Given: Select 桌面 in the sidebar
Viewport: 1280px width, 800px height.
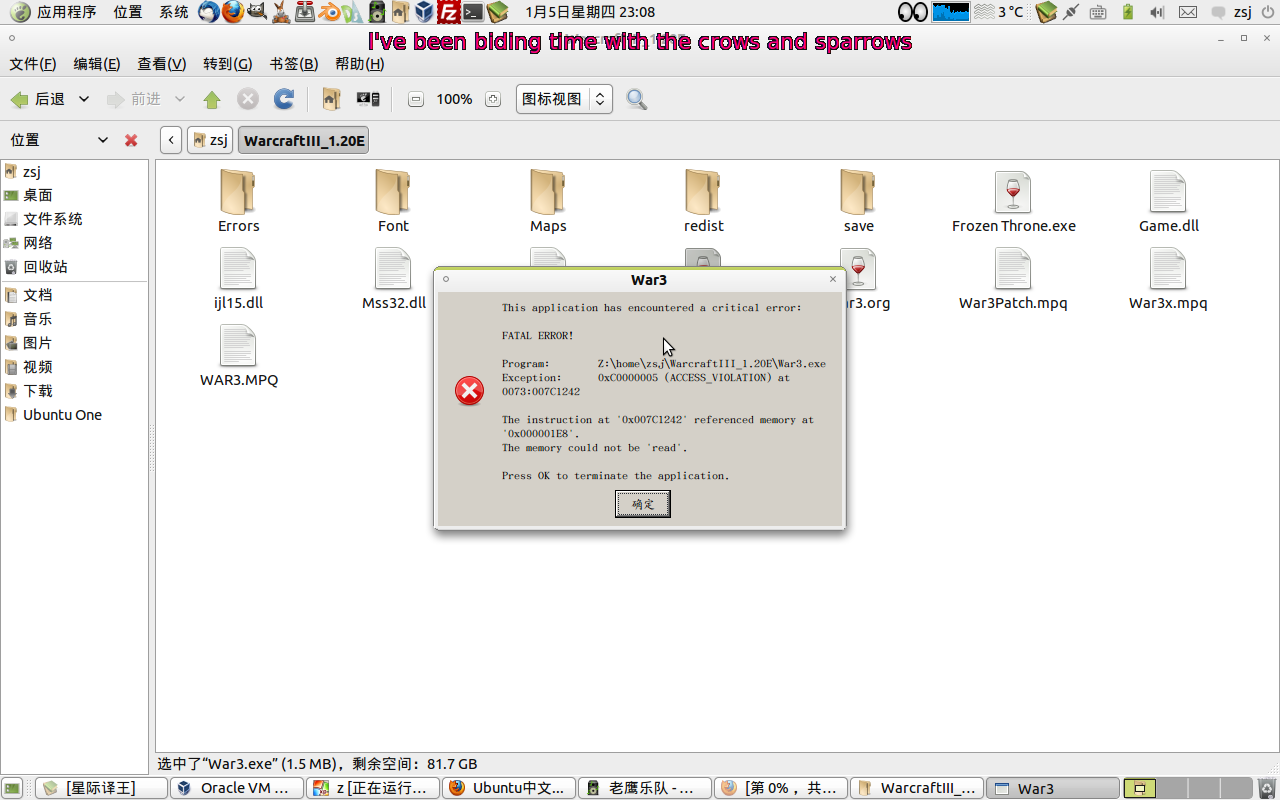Looking at the screenshot, I should [x=38, y=195].
